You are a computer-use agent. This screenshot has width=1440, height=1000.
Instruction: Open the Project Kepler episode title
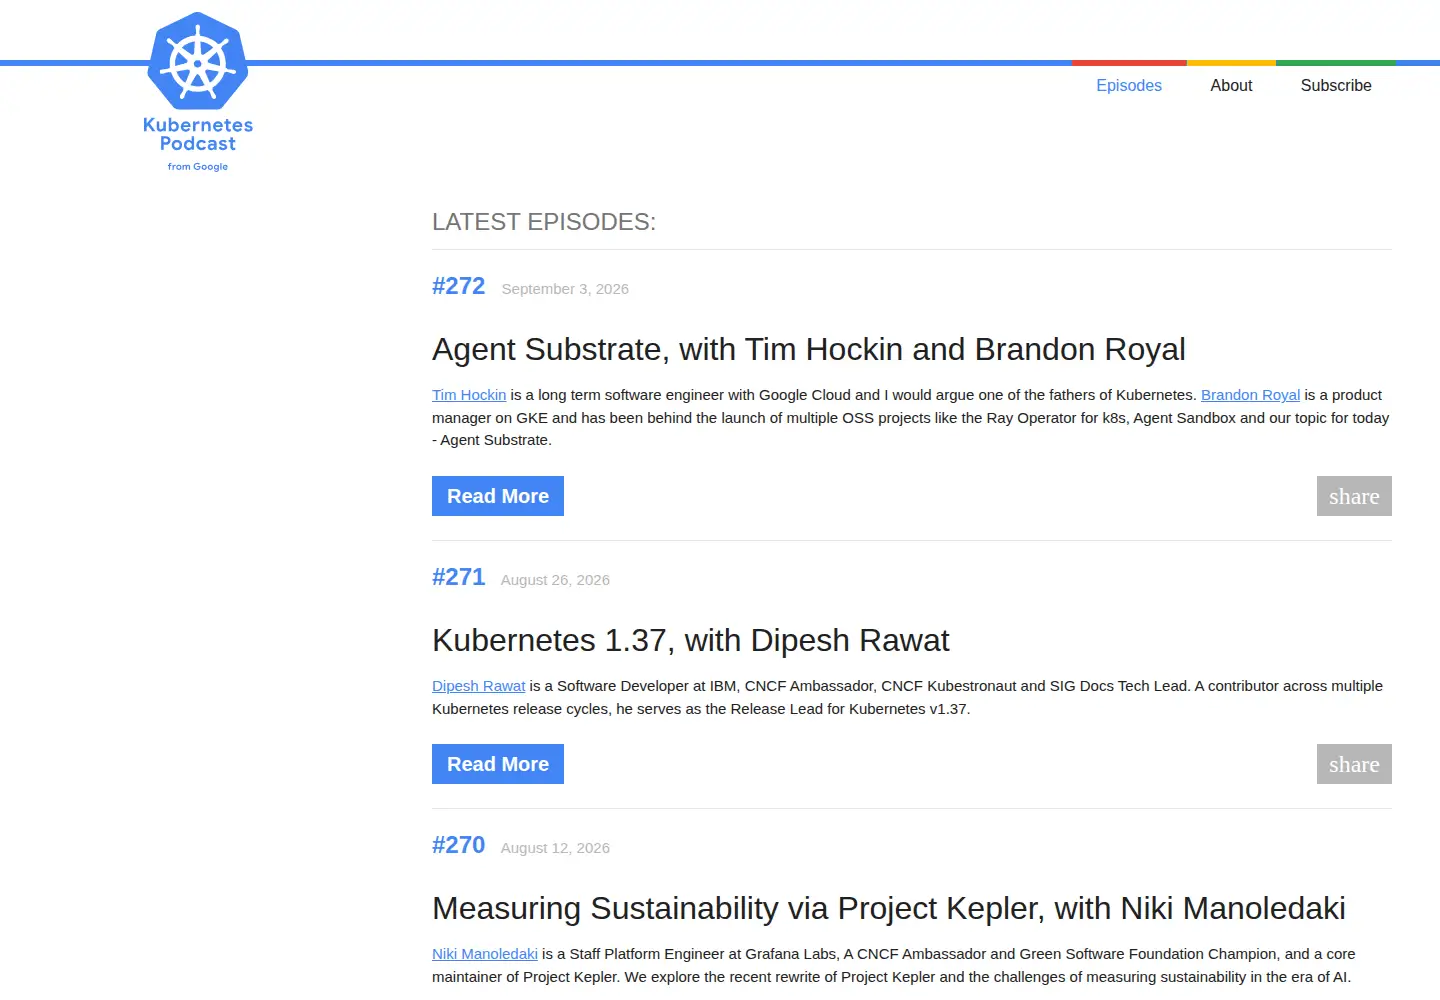point(888,908)
